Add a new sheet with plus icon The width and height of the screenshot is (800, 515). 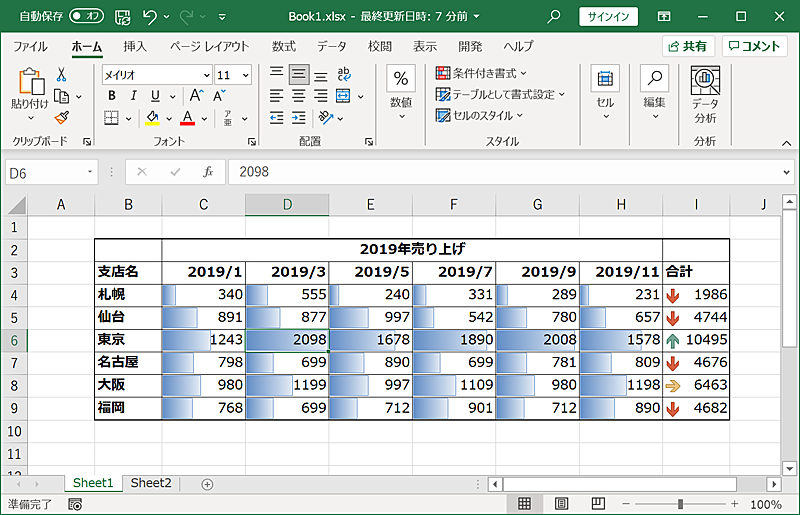[207, 484]
